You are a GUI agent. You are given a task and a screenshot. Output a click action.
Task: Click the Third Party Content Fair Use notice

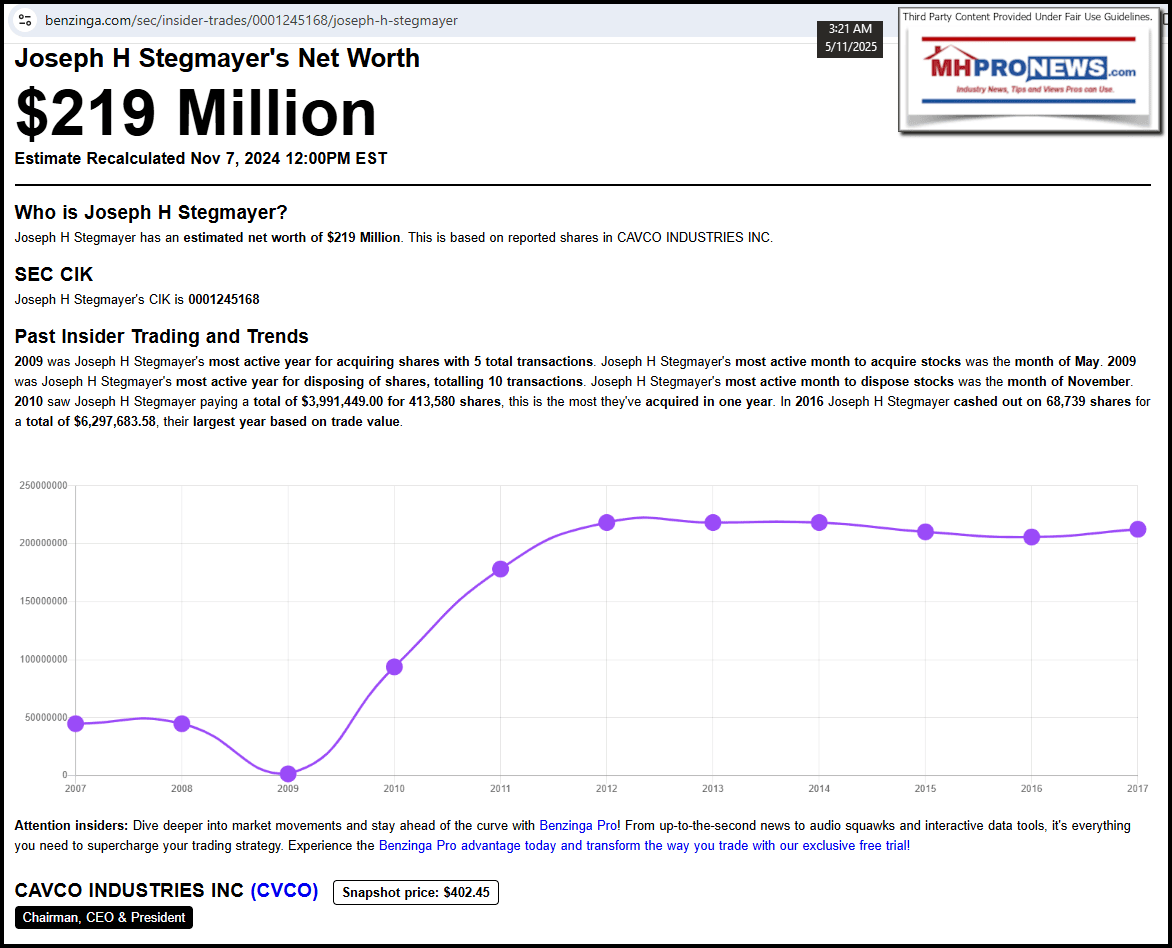(x=1027, y=16)
